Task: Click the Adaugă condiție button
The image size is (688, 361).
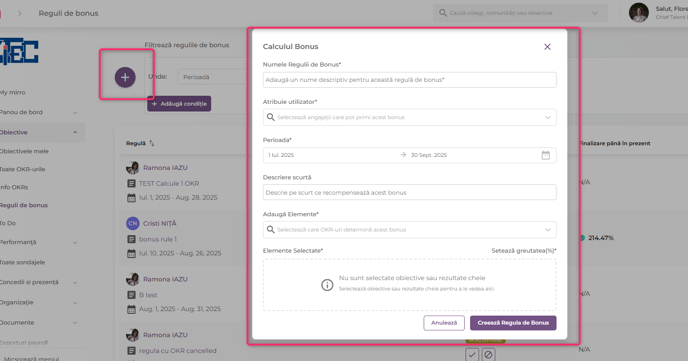Action: point(179,104)
